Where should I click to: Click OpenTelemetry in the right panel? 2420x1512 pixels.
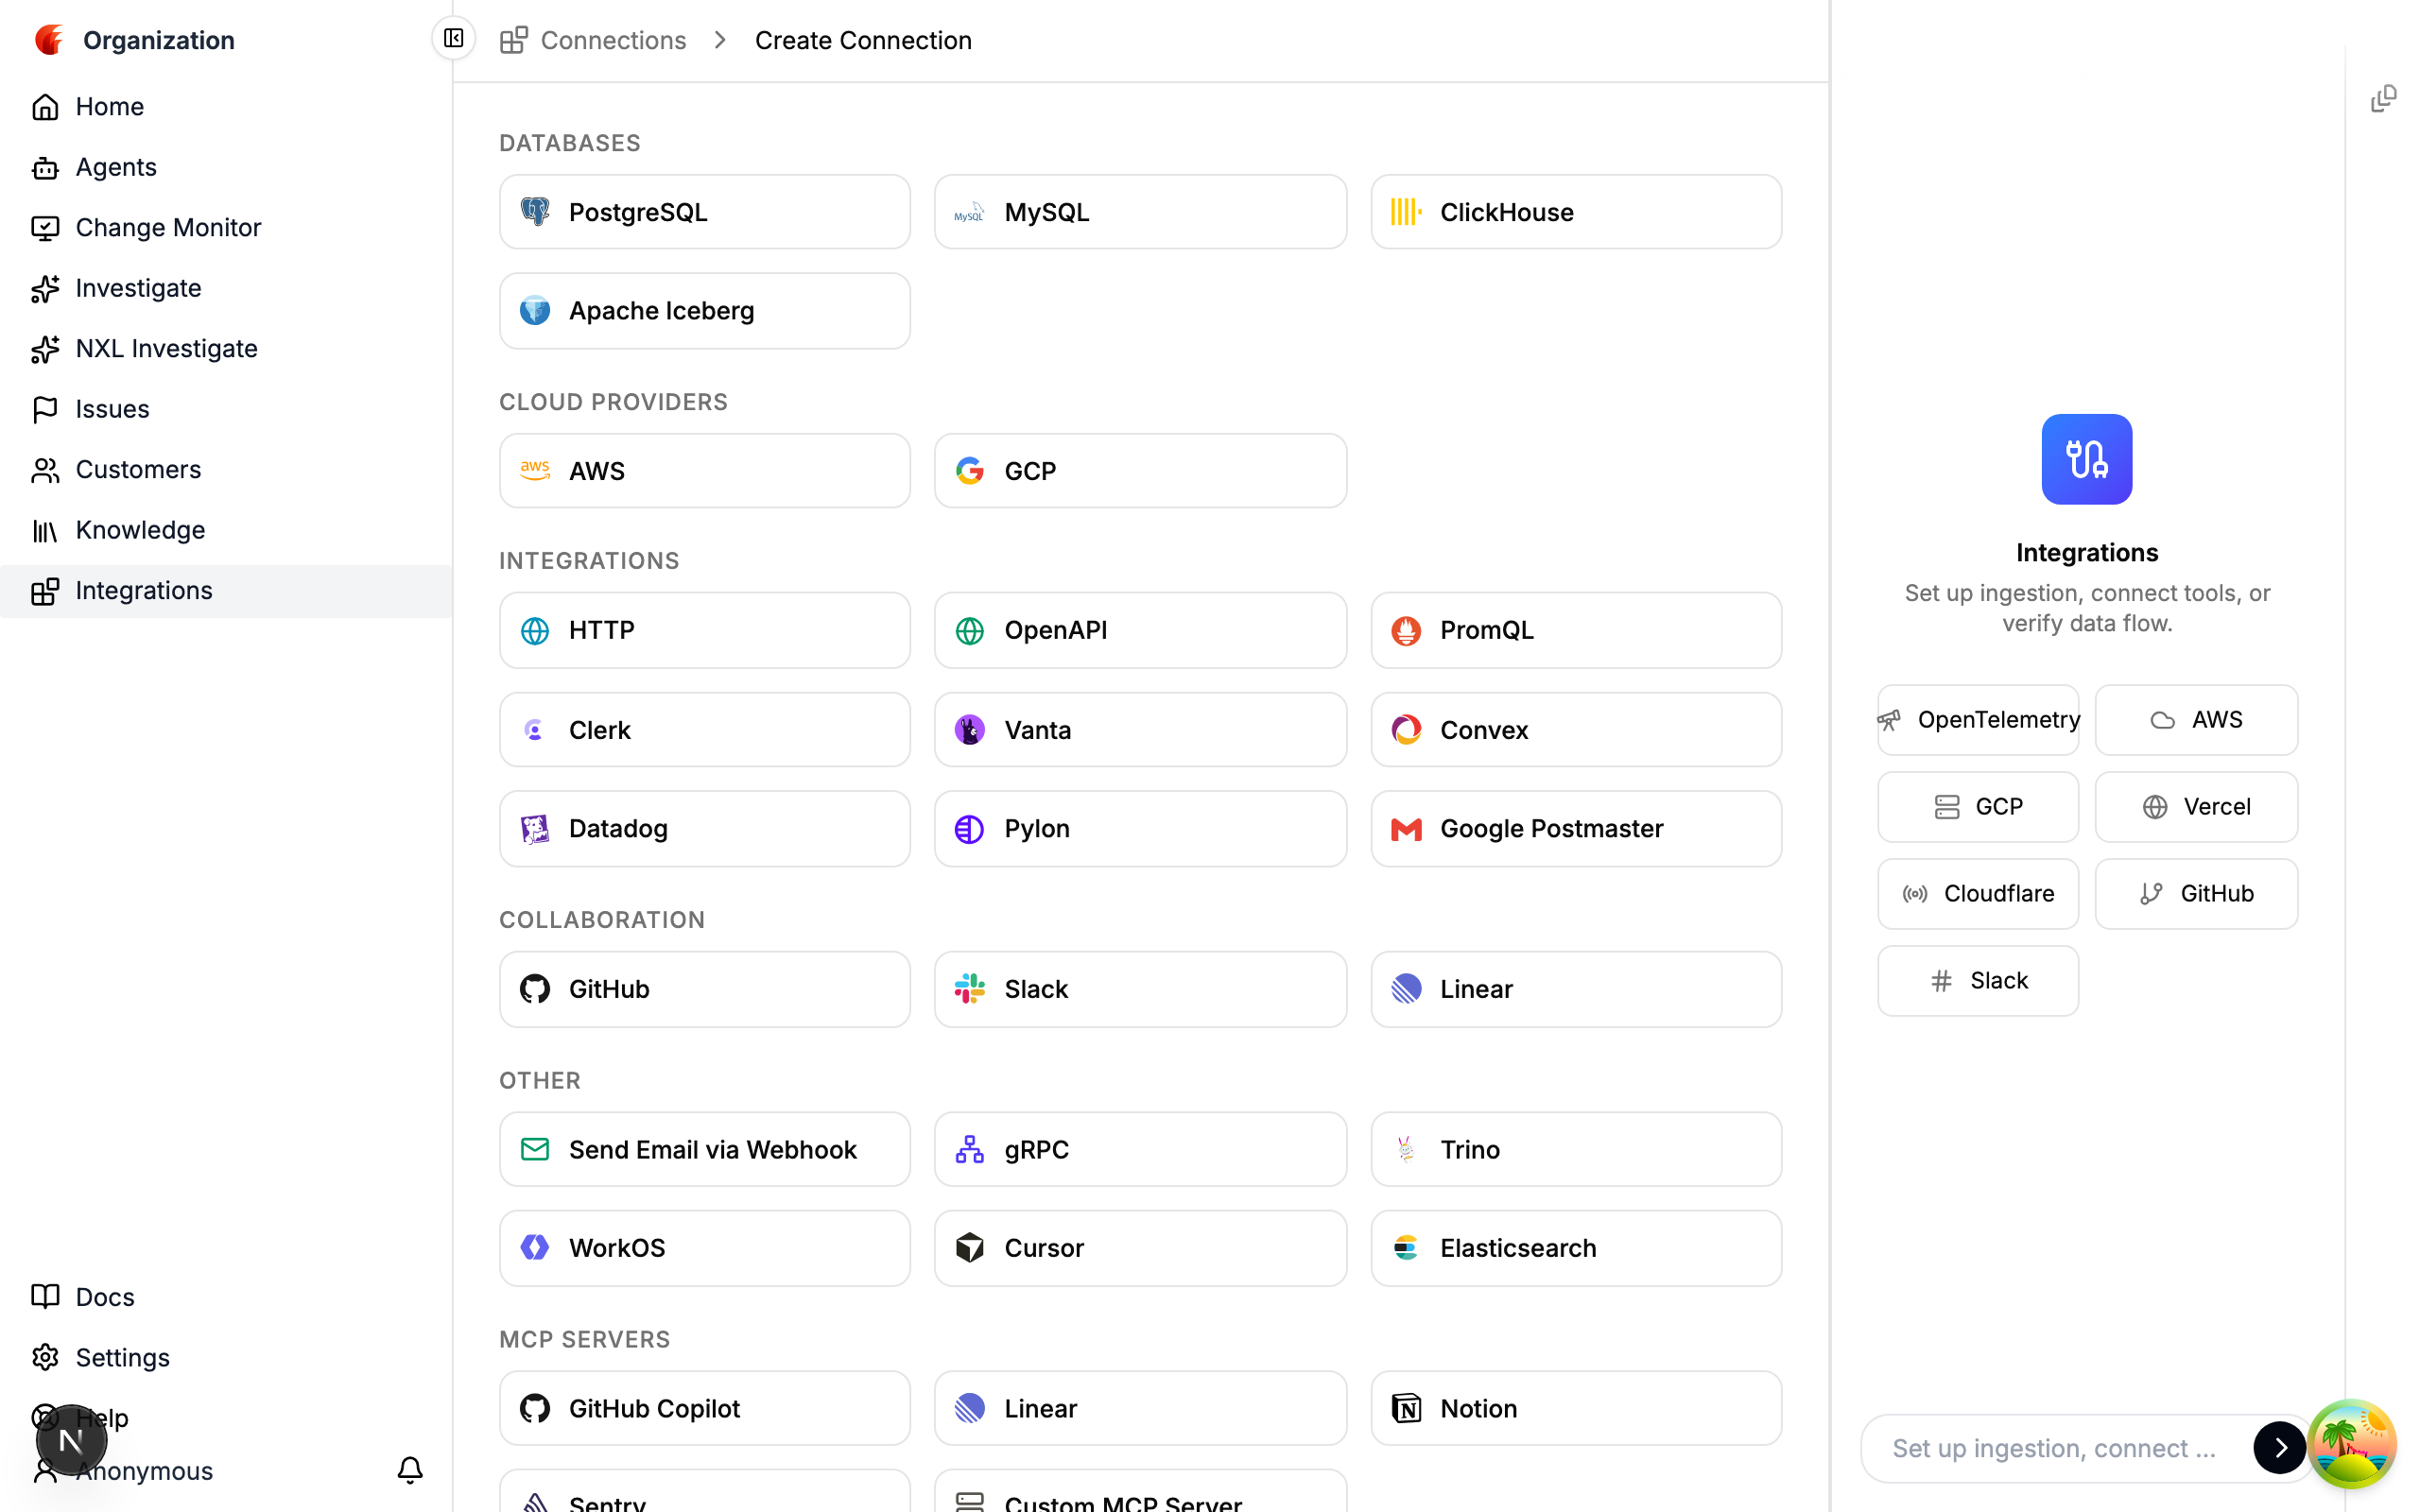(1977, 719)
